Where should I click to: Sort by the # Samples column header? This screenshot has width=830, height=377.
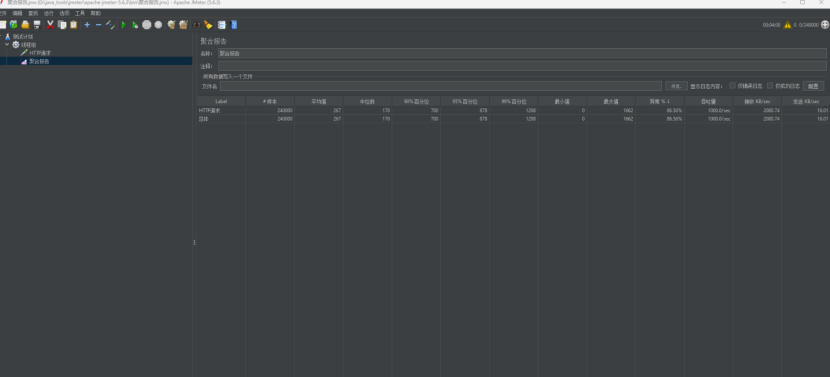pos(269,101)
